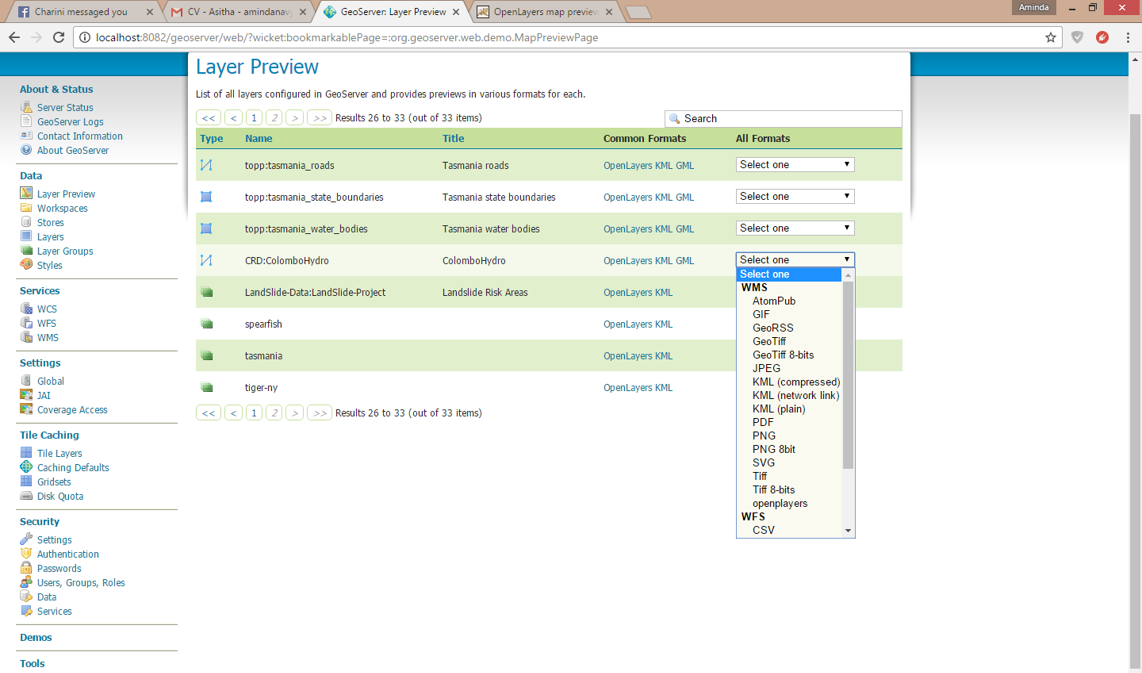
Task: Click the Layer Groups icon
Action: (x=26, y=251)
